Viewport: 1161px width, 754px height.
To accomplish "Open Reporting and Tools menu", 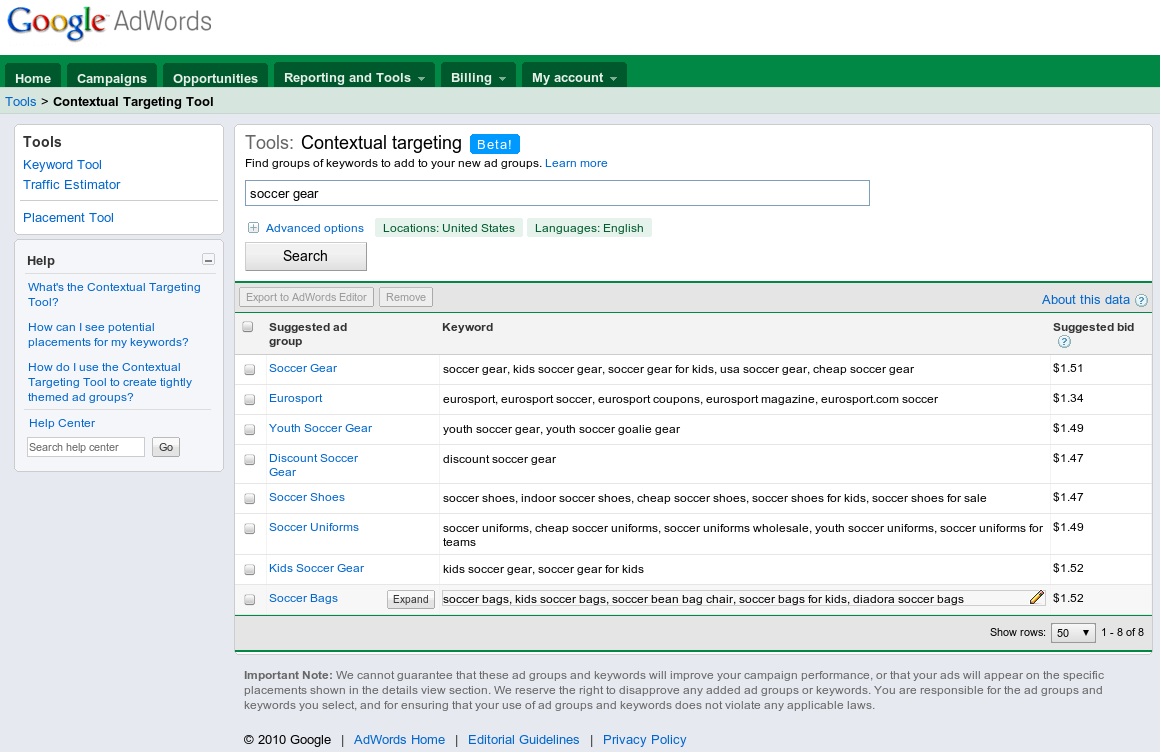I will [354, 77].
